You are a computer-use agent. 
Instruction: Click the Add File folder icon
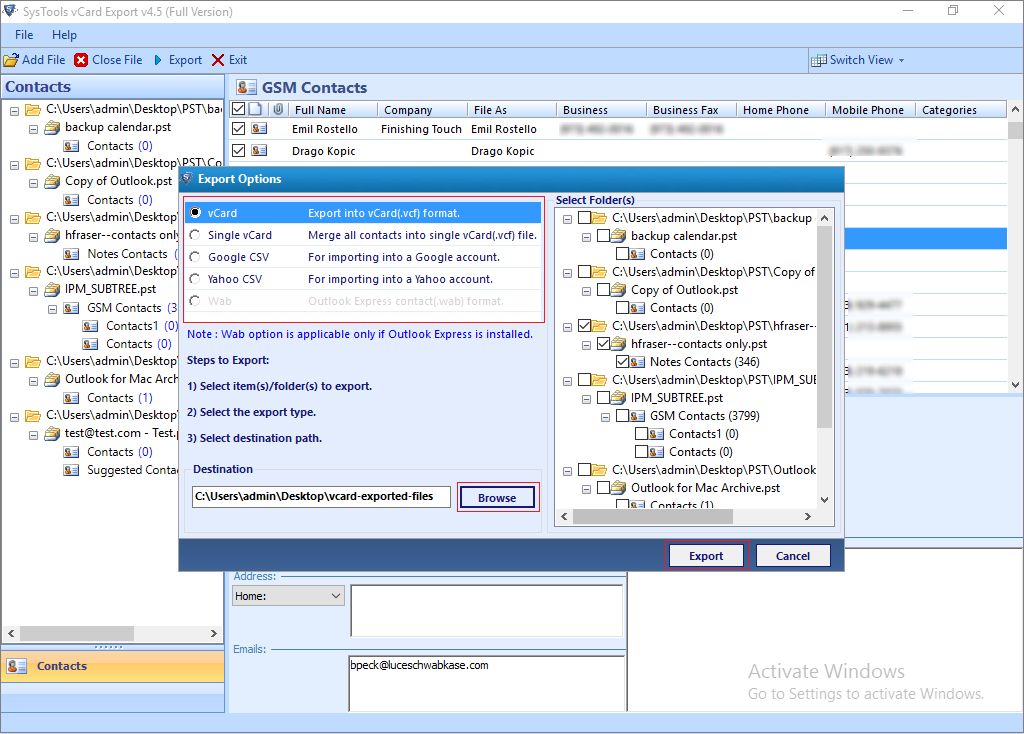(x=10, y=60)
